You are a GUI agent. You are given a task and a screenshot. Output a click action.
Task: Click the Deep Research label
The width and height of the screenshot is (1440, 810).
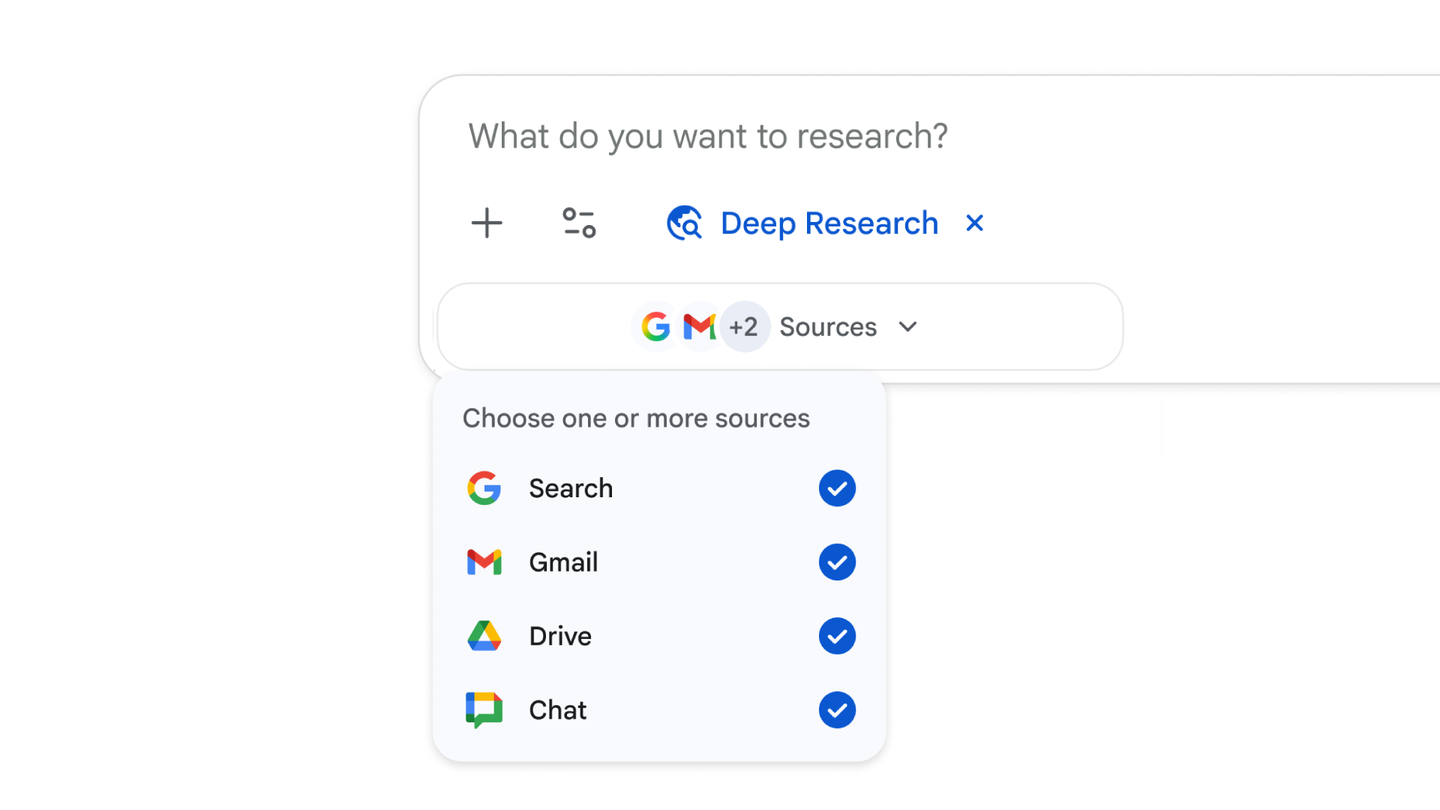[x=828, y=223]
